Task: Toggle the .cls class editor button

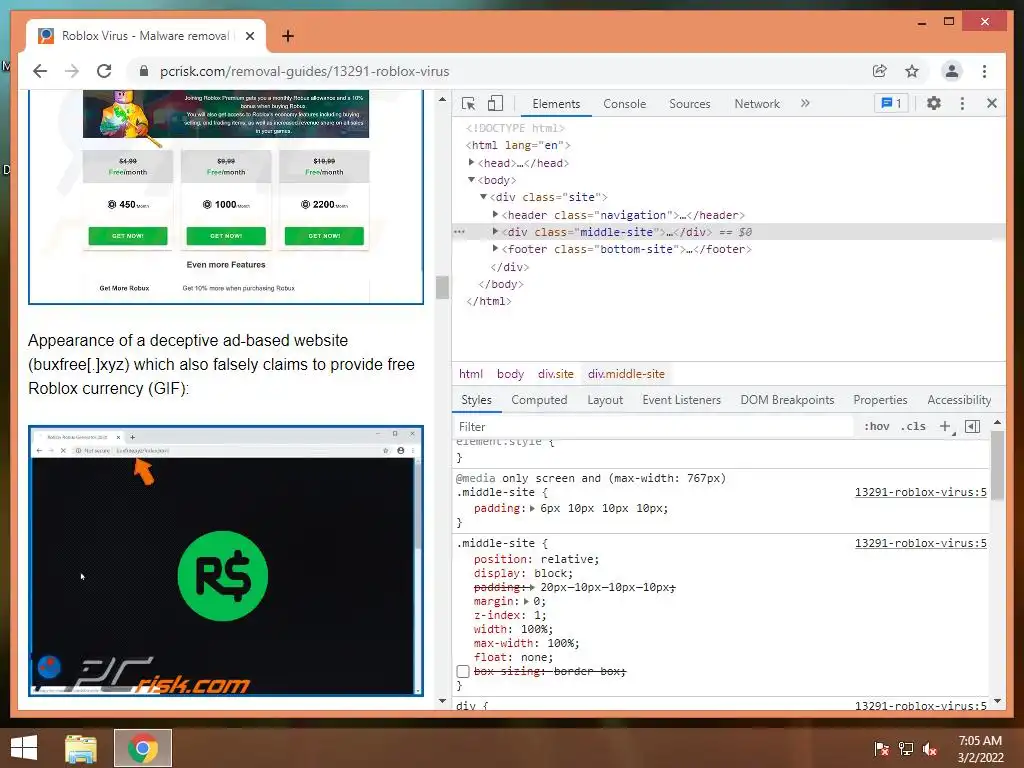Action: click(913, 426)
